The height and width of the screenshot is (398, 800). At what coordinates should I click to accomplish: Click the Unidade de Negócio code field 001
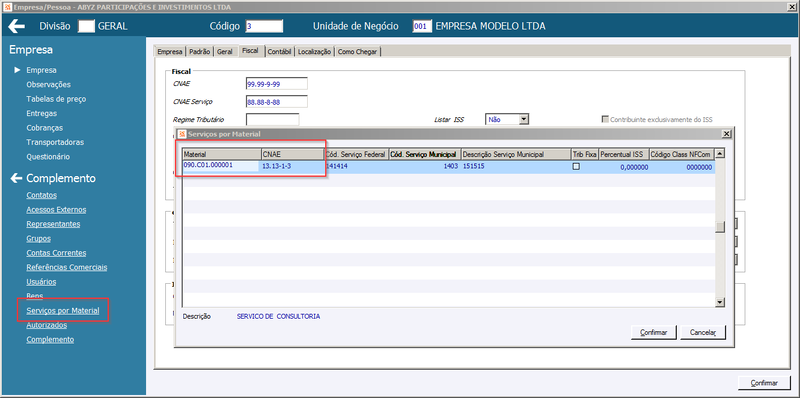click(422, 26)
